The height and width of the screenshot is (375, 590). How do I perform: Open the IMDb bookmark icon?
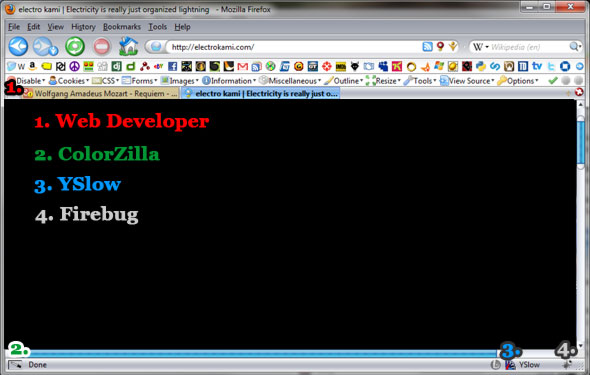(x=341, y=67)
